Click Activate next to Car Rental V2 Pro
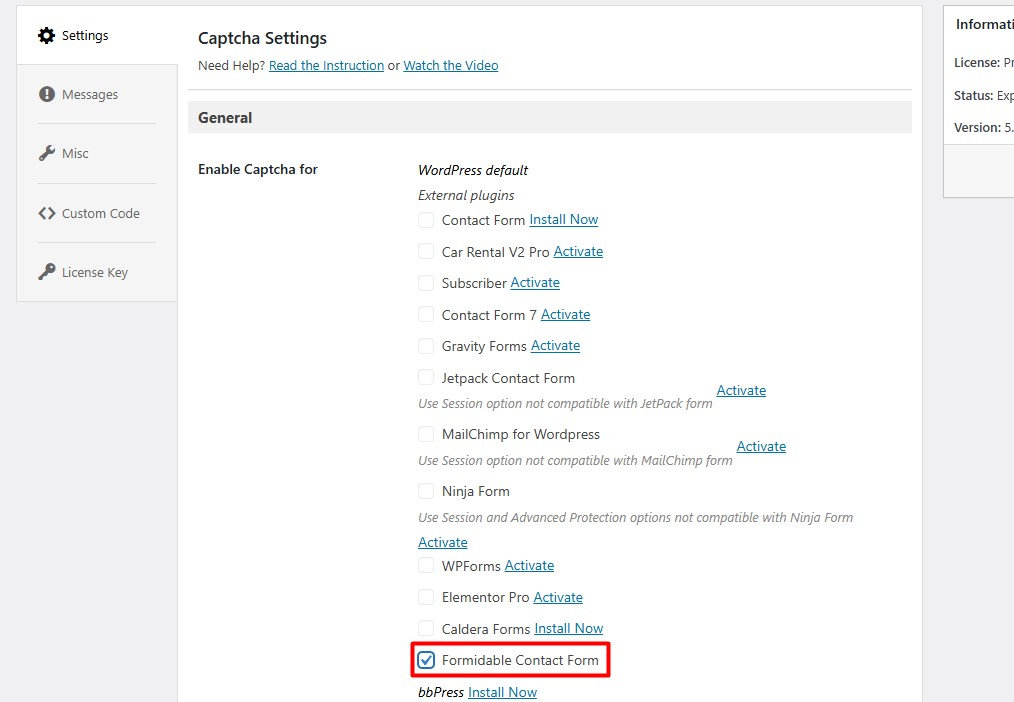Screen dimensions: 1014x702 coord(578,251)
